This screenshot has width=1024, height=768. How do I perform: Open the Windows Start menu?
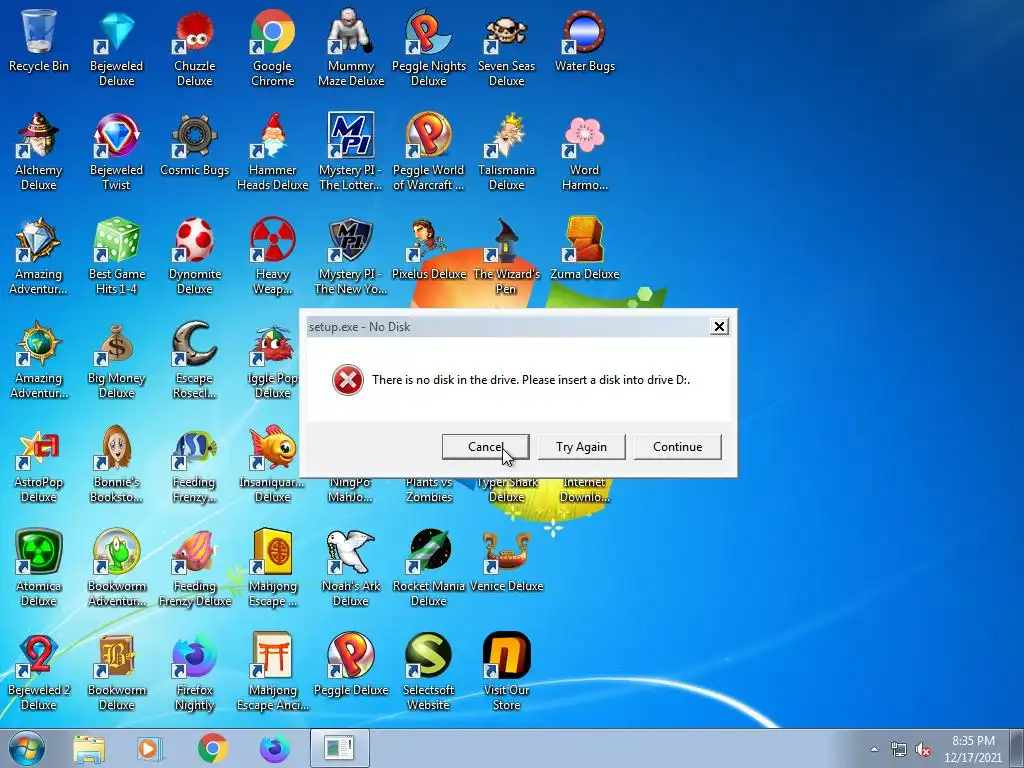click(27, 748)
